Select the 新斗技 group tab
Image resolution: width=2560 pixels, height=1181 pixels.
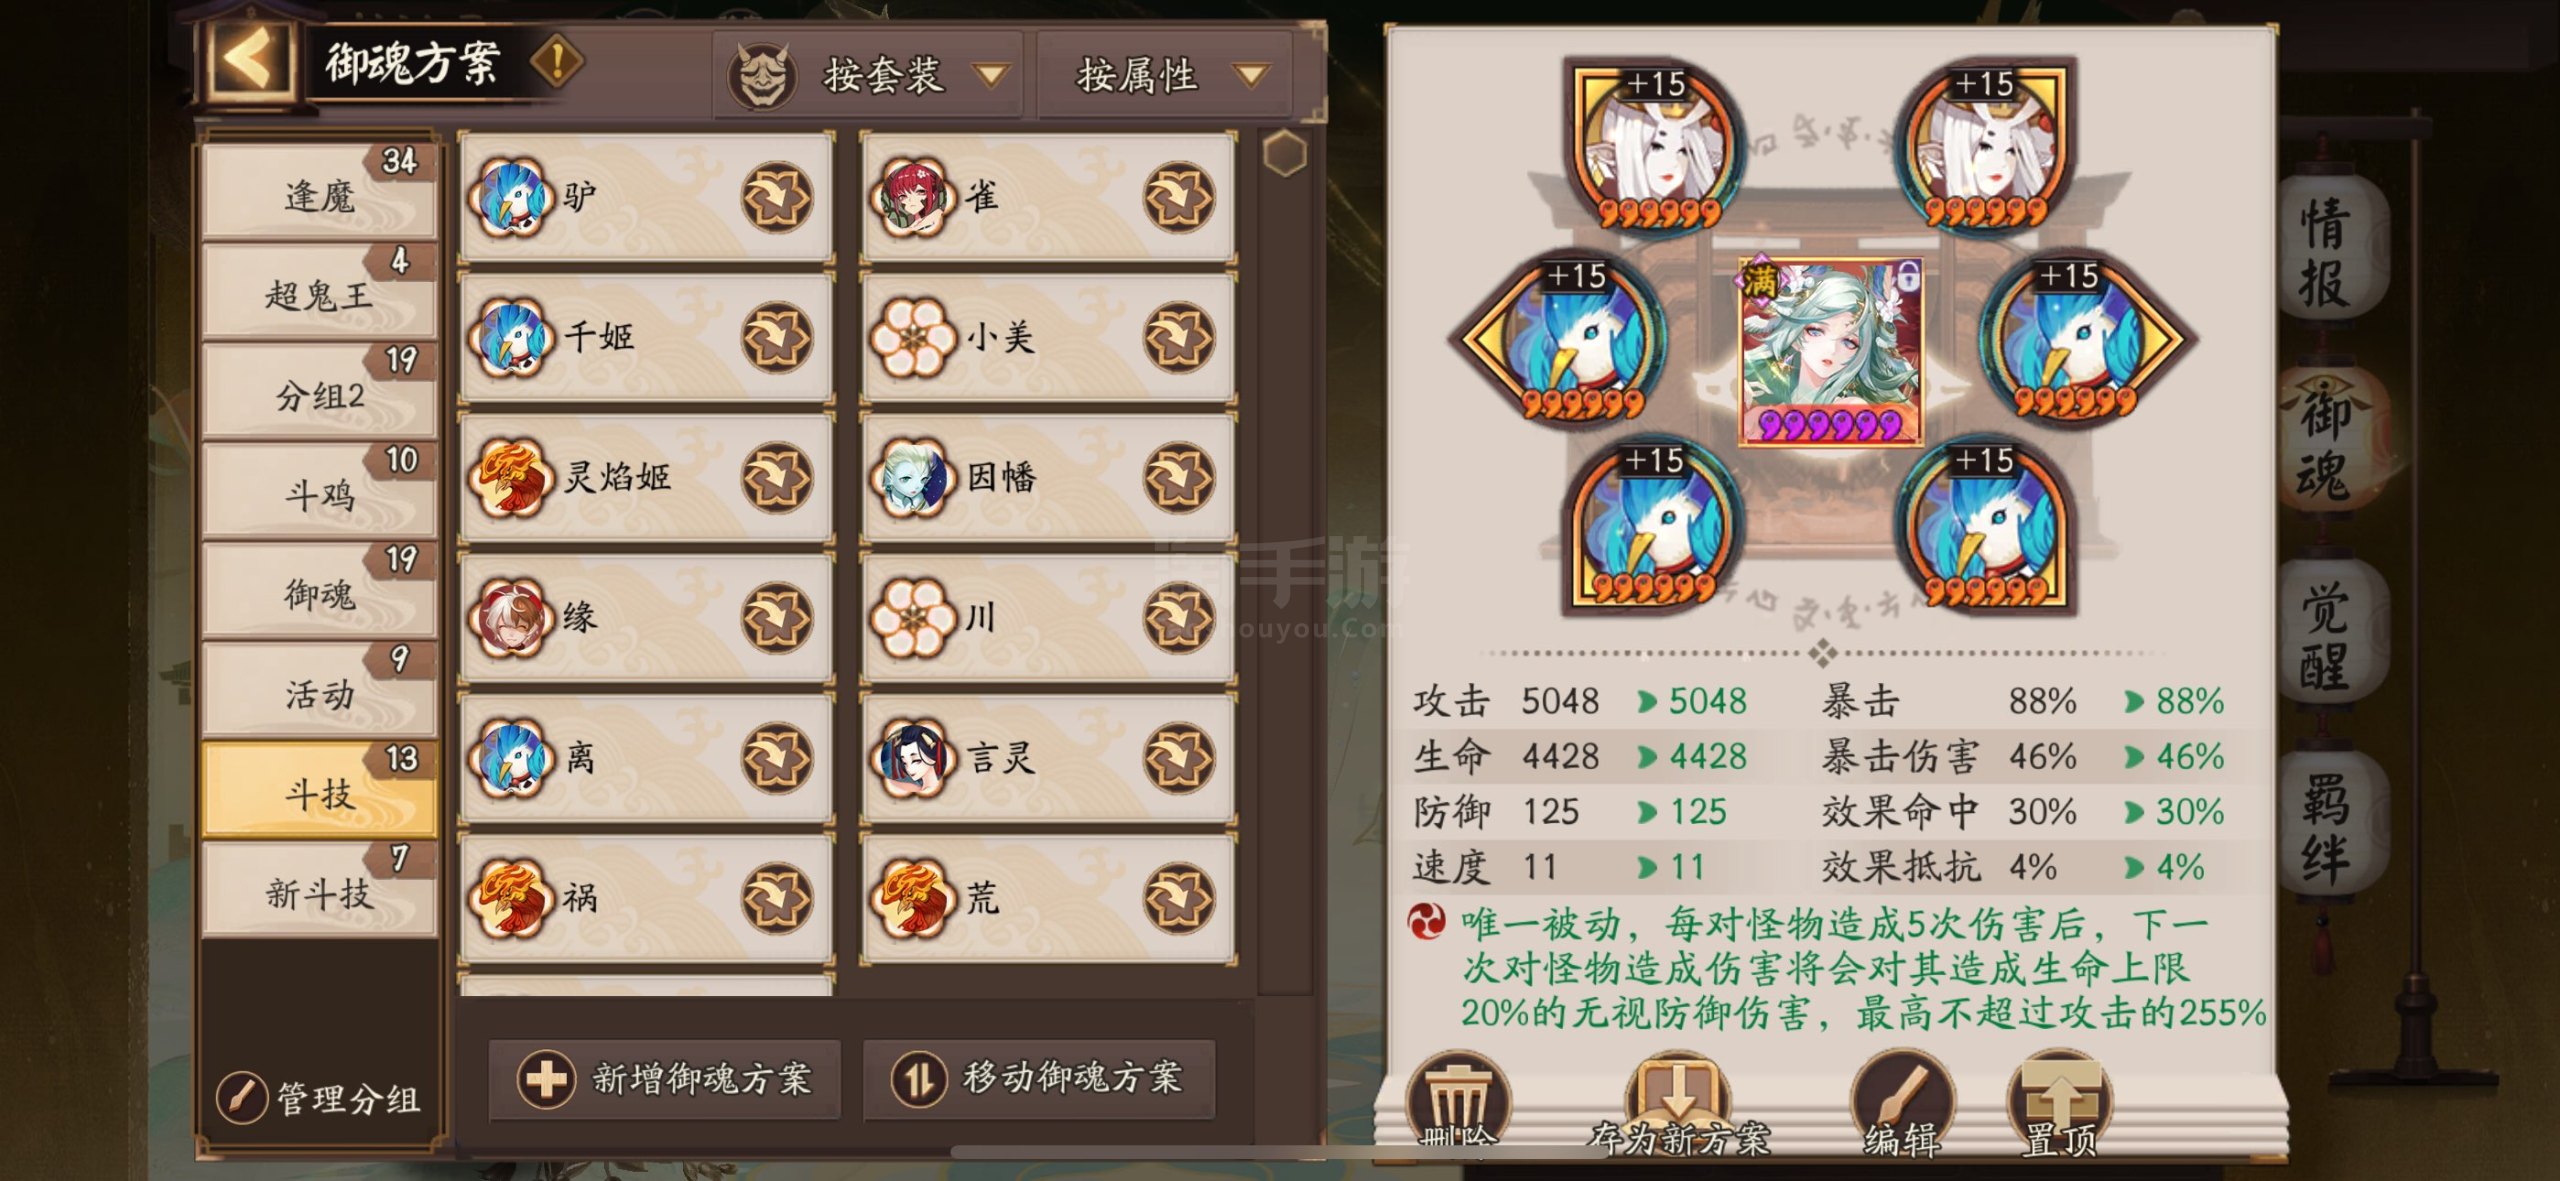[319, 890]
